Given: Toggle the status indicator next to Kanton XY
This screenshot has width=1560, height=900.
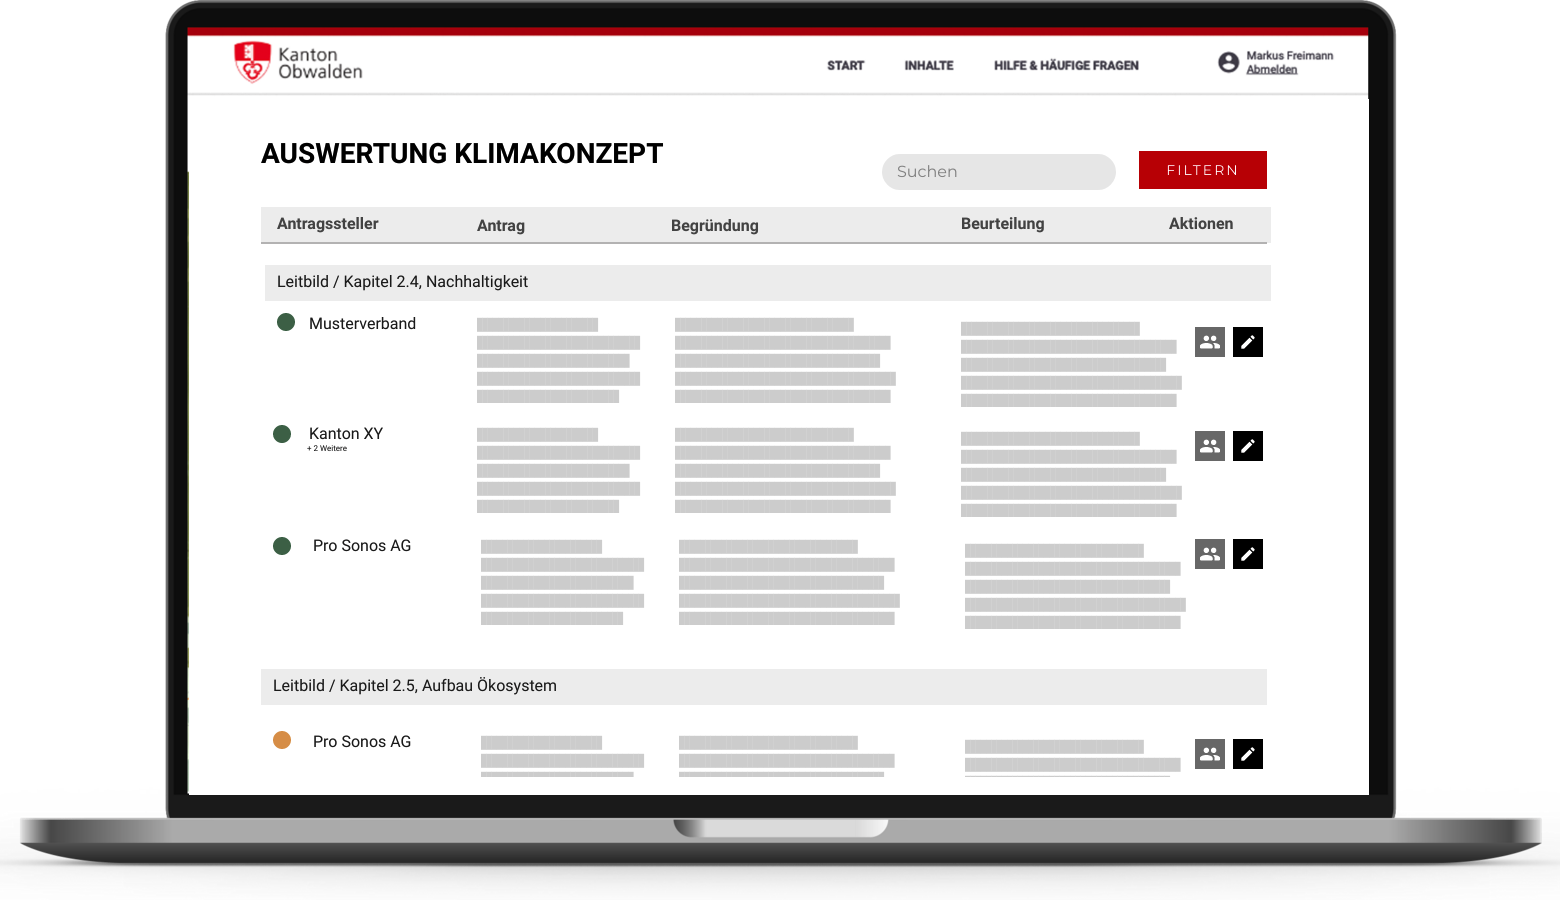Looking at the screenshot, I should (x=281, y=434).
